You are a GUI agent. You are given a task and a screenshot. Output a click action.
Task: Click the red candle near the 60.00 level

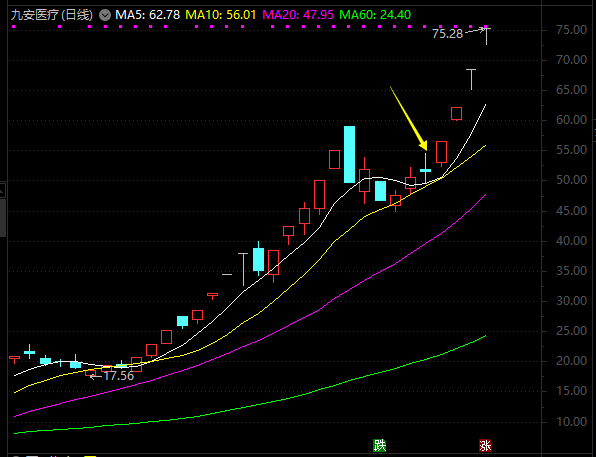point(457,114)
